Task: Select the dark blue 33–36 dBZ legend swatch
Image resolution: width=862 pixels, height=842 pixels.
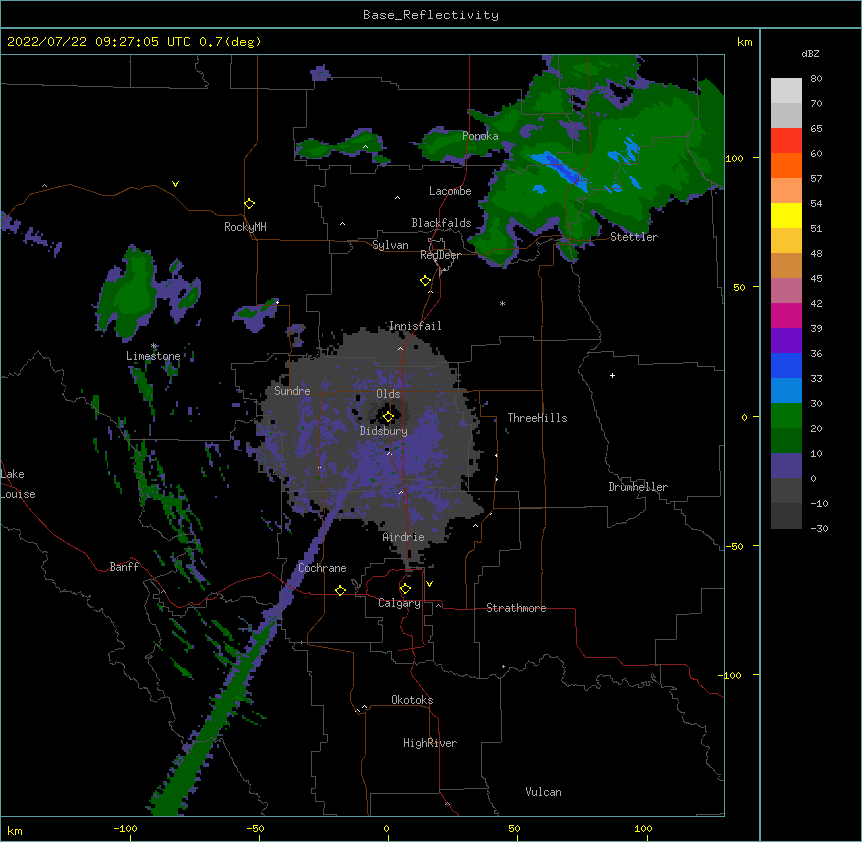Action: (786, 365)
